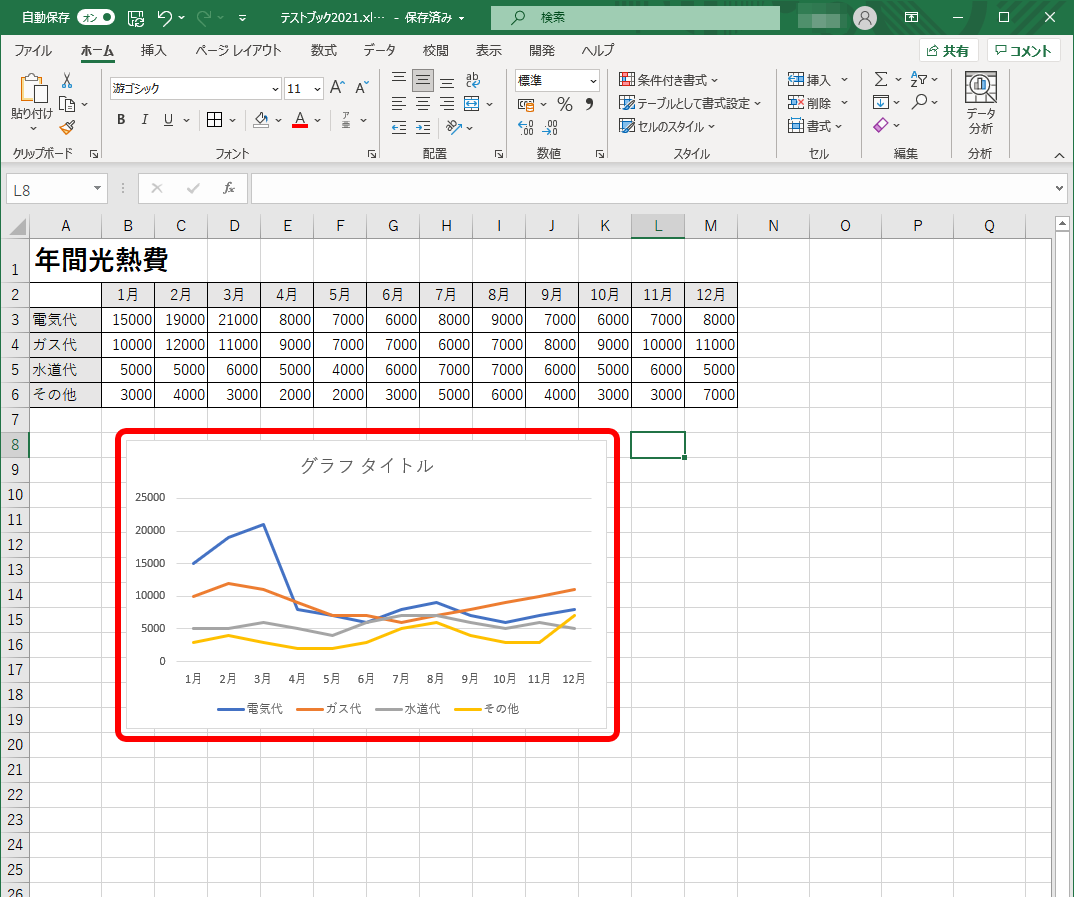Align text right
This screenshot has height=897, width=1074.
(x=447, y=104)
